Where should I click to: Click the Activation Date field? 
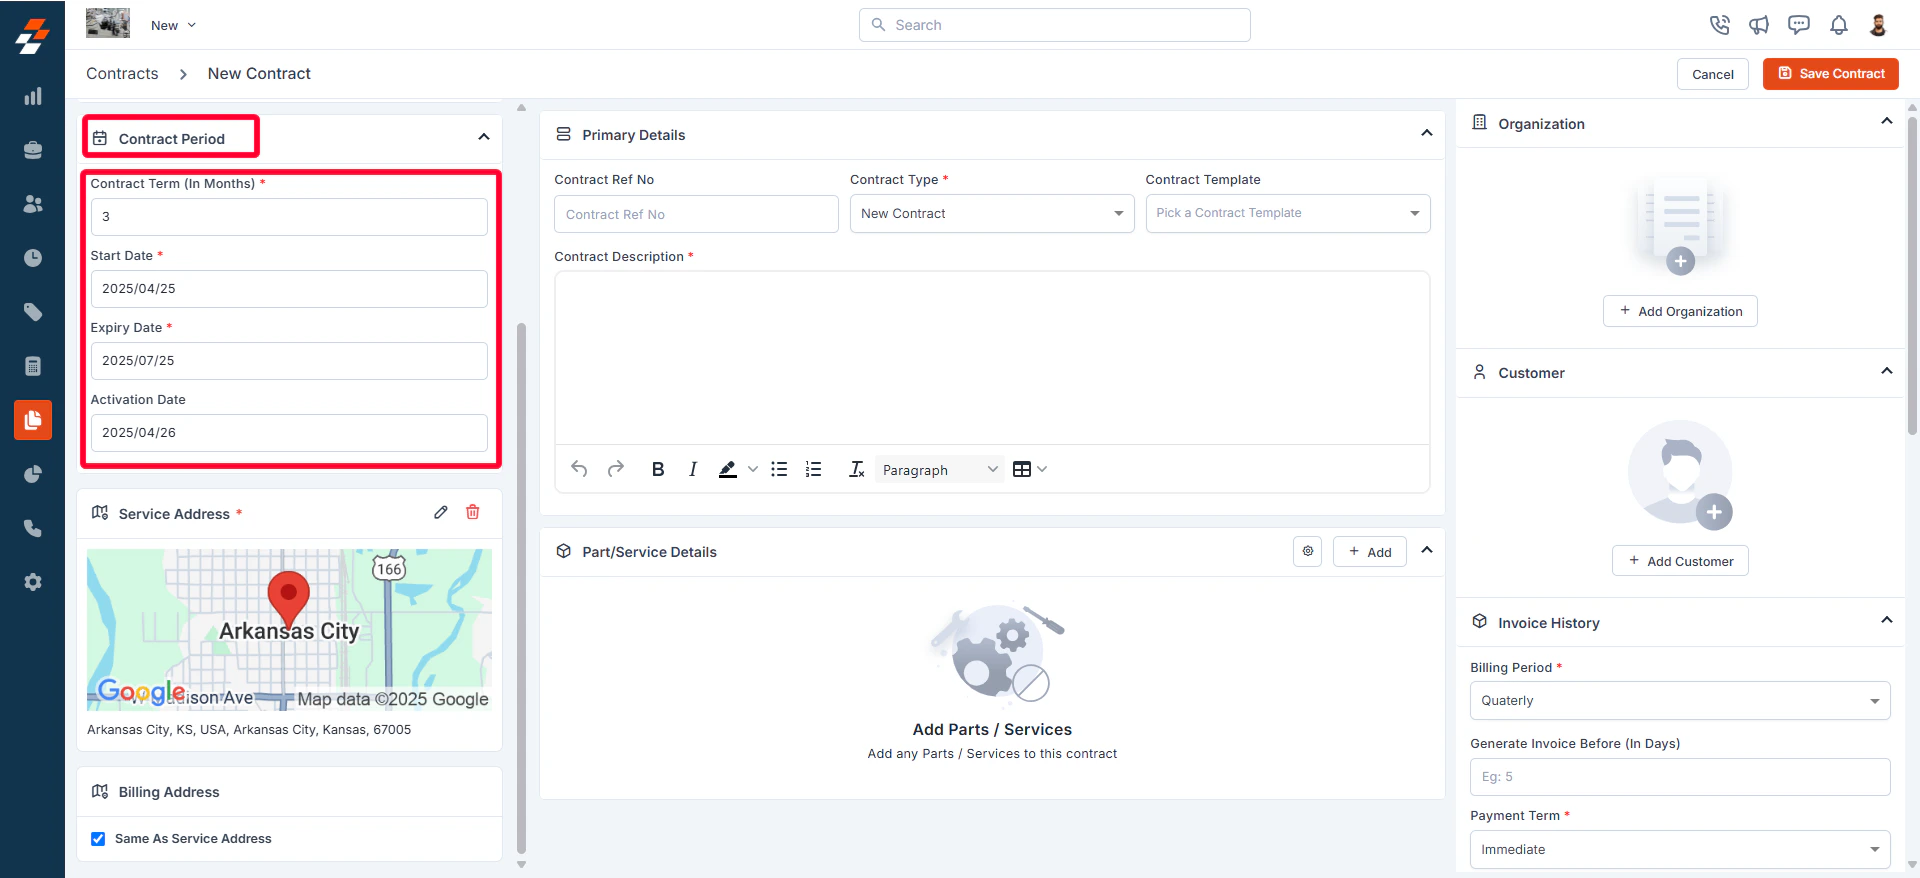pos(289,433)
